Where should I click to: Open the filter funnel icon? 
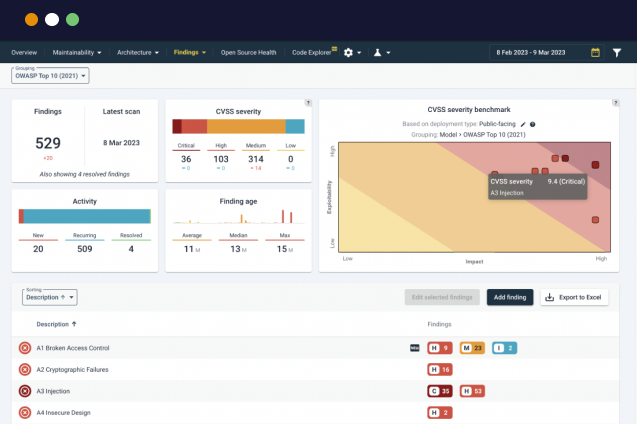617,52
